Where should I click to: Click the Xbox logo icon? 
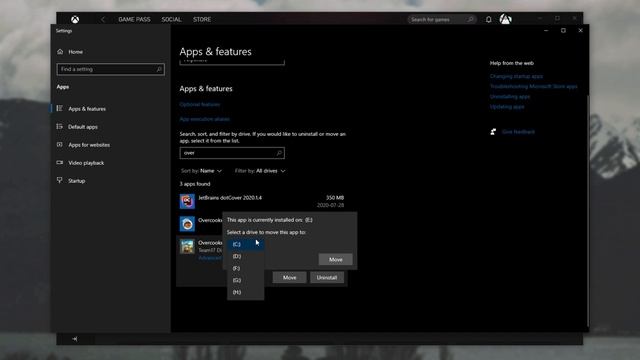(x=75, y=19)
